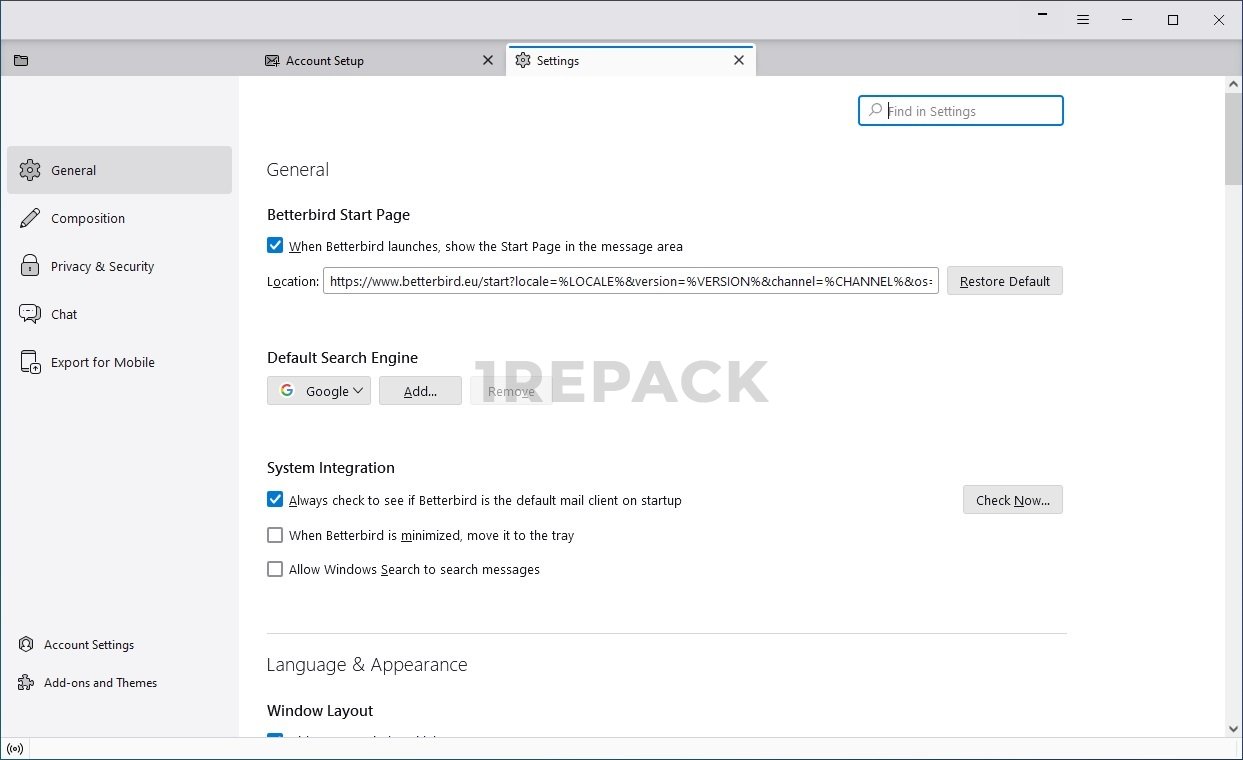1243x760 pixels.
Task: Click the Composition pencil icon
Action: 30,218
